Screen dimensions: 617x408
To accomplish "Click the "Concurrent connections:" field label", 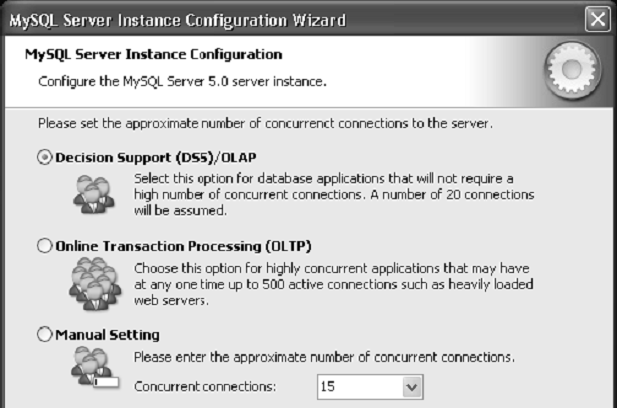I will [205, 387].
